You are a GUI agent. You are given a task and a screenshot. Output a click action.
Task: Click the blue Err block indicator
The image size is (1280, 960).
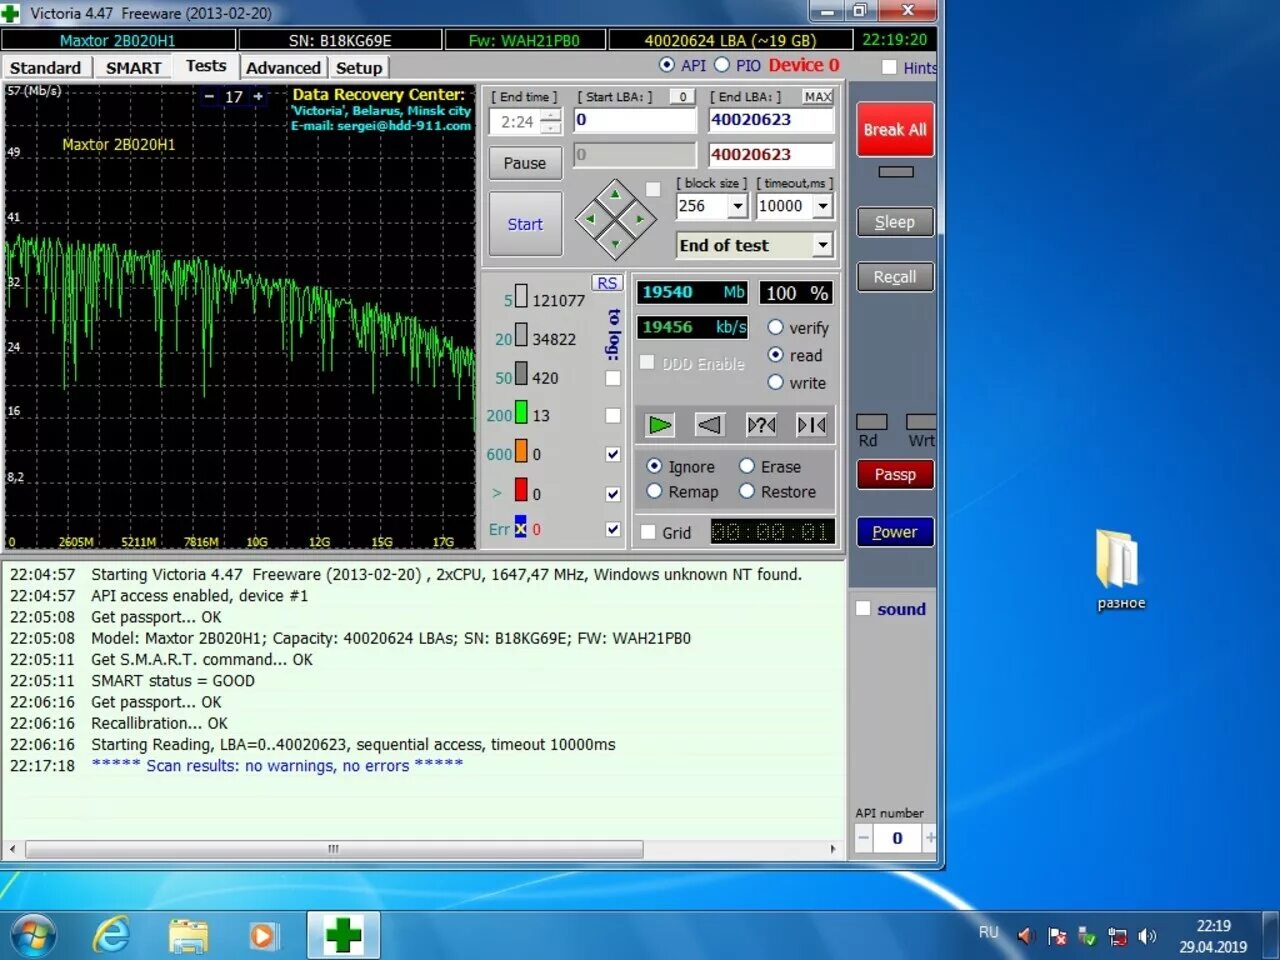(521, 527)
